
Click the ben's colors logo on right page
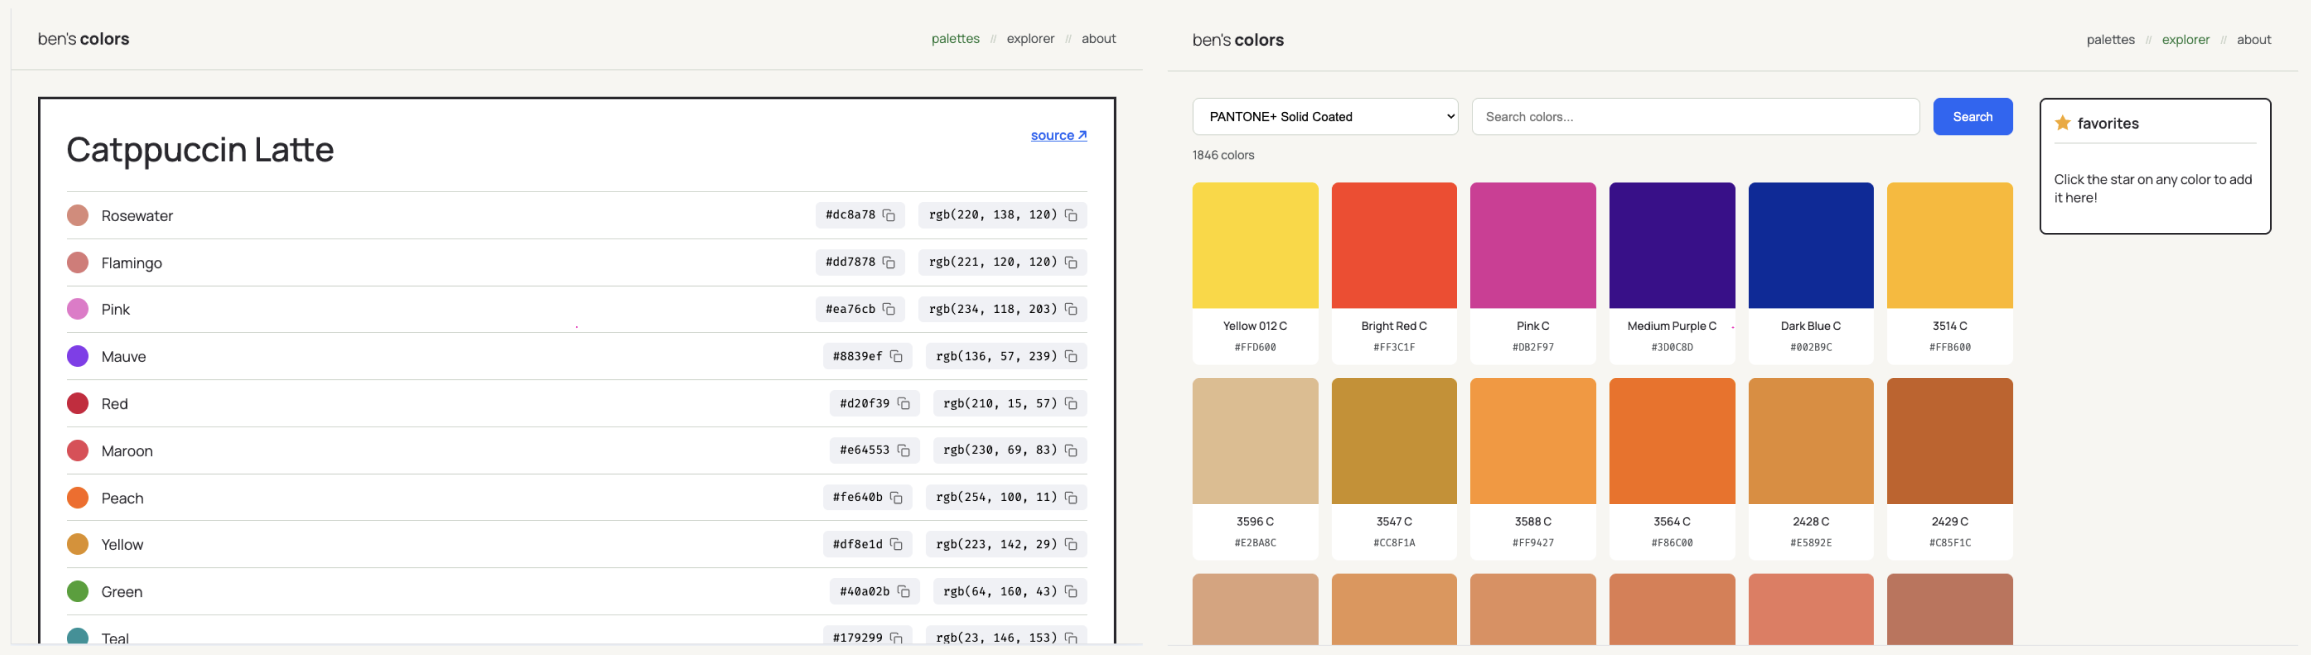click(x=1238, y=40)
